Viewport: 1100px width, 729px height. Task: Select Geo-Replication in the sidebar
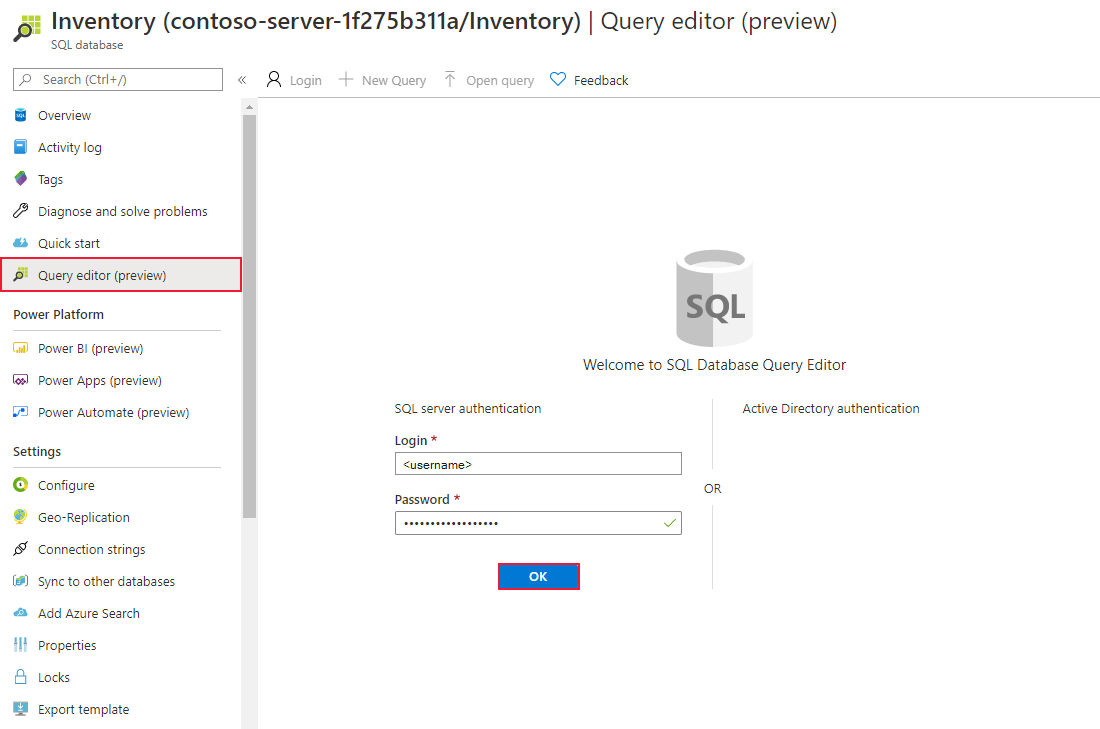coord(85,516)
